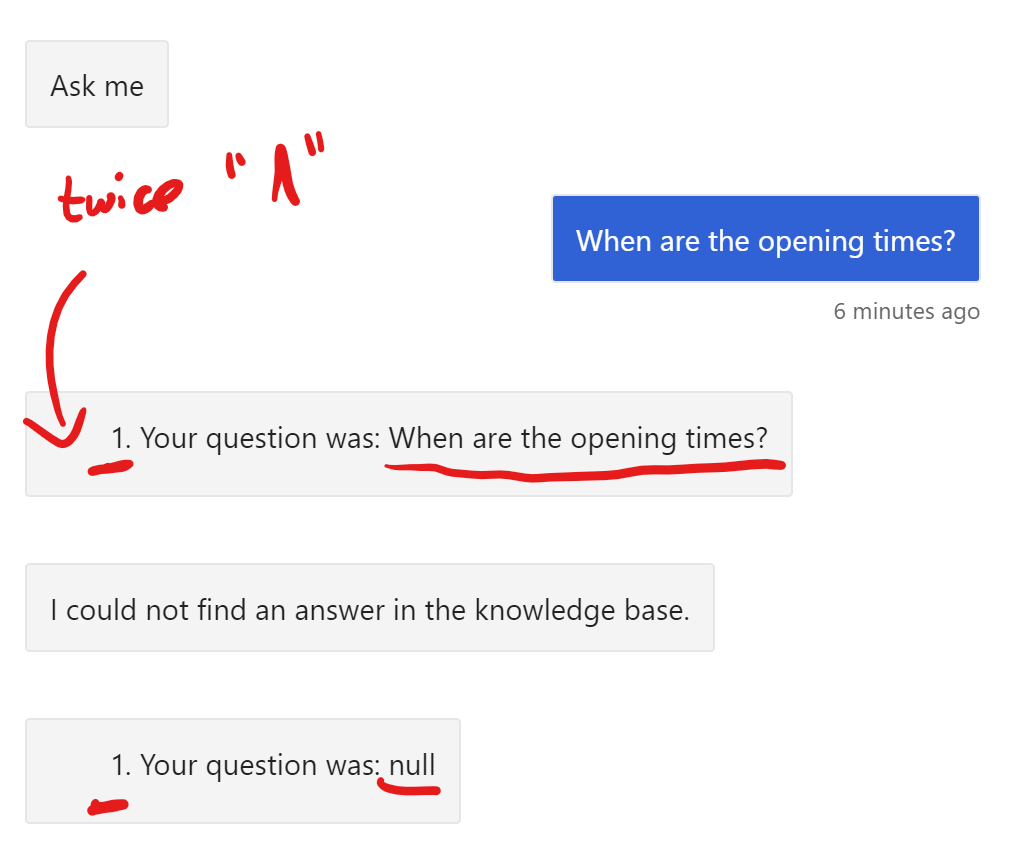Click the red handwritten word "twice"

(x=120, y=198)
